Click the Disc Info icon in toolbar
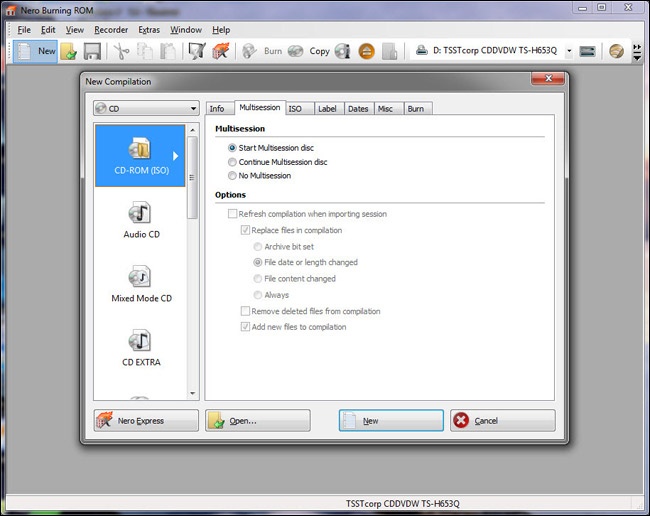 tap(343, 51)
